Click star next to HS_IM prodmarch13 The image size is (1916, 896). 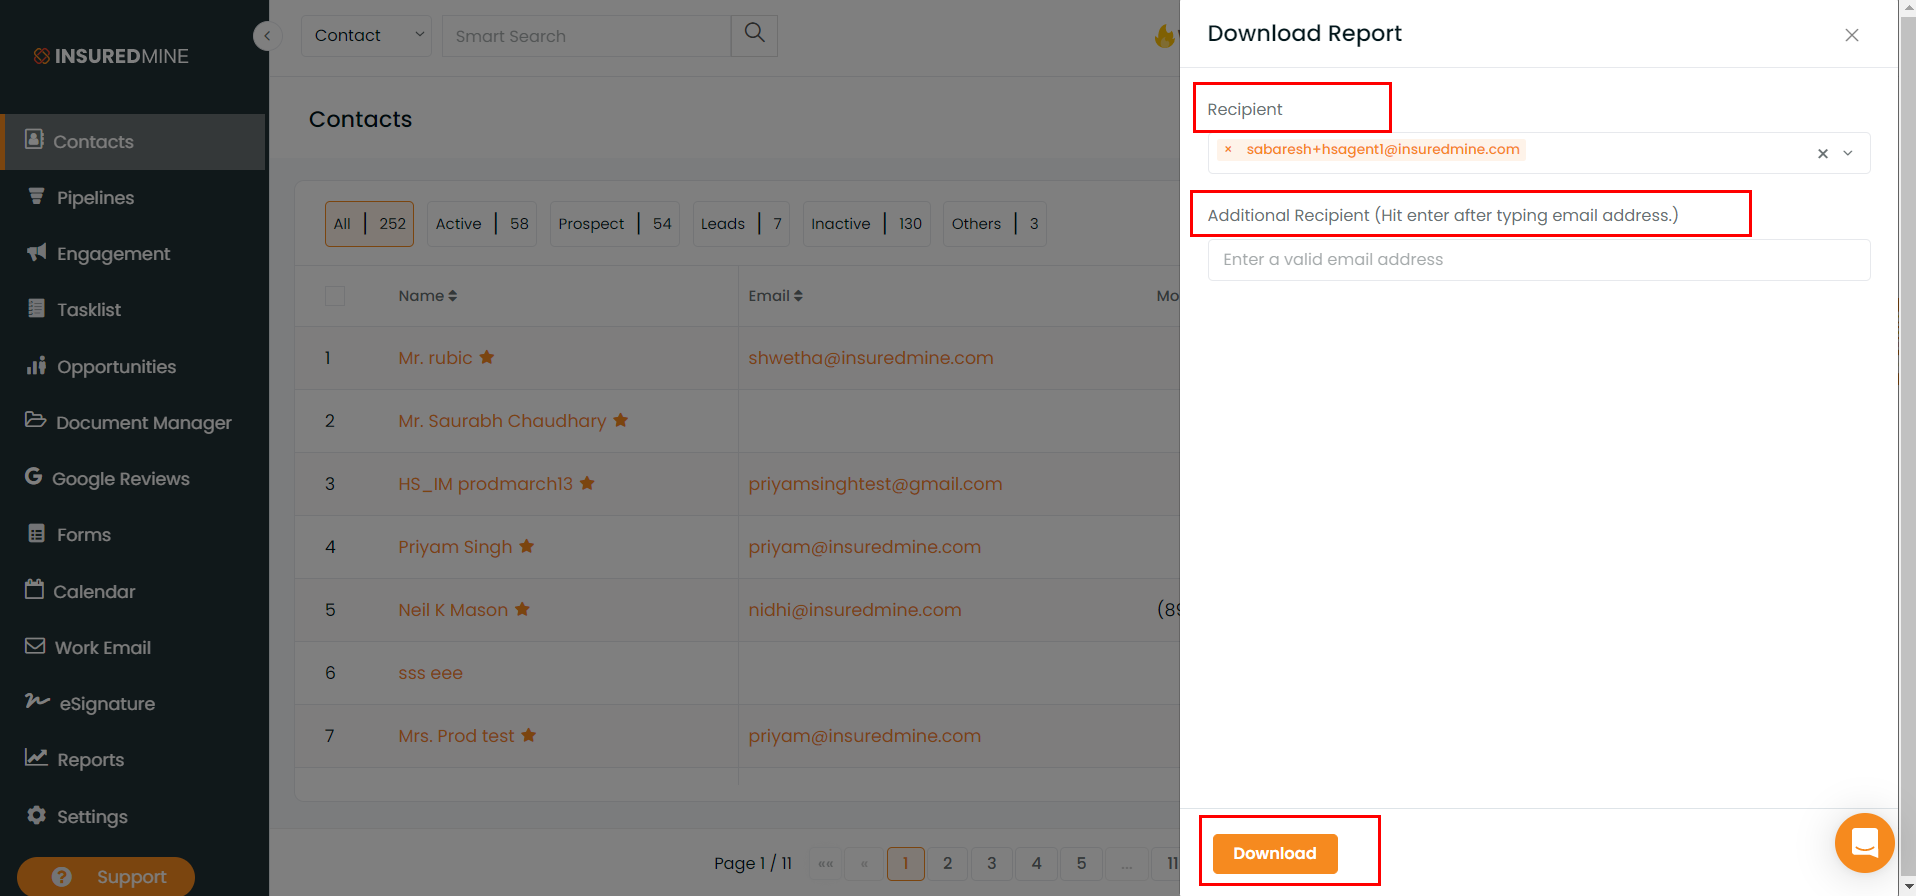(x=587, y=483)
